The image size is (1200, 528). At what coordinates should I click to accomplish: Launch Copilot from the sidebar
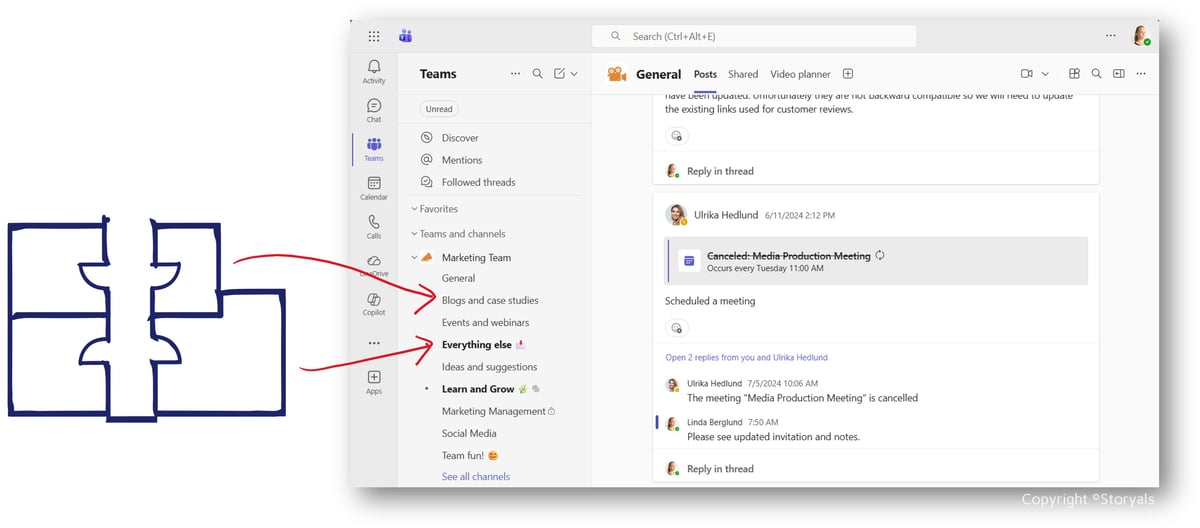tap(374, 304)
